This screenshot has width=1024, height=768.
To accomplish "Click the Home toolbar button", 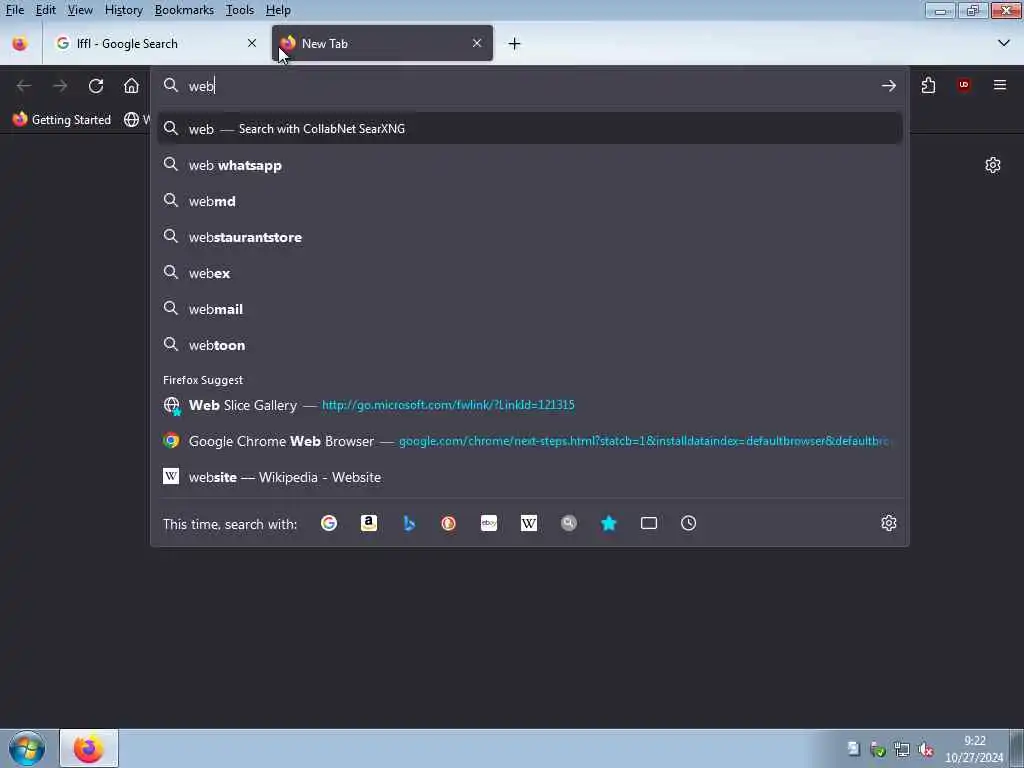I will click(x=131, y=86).
